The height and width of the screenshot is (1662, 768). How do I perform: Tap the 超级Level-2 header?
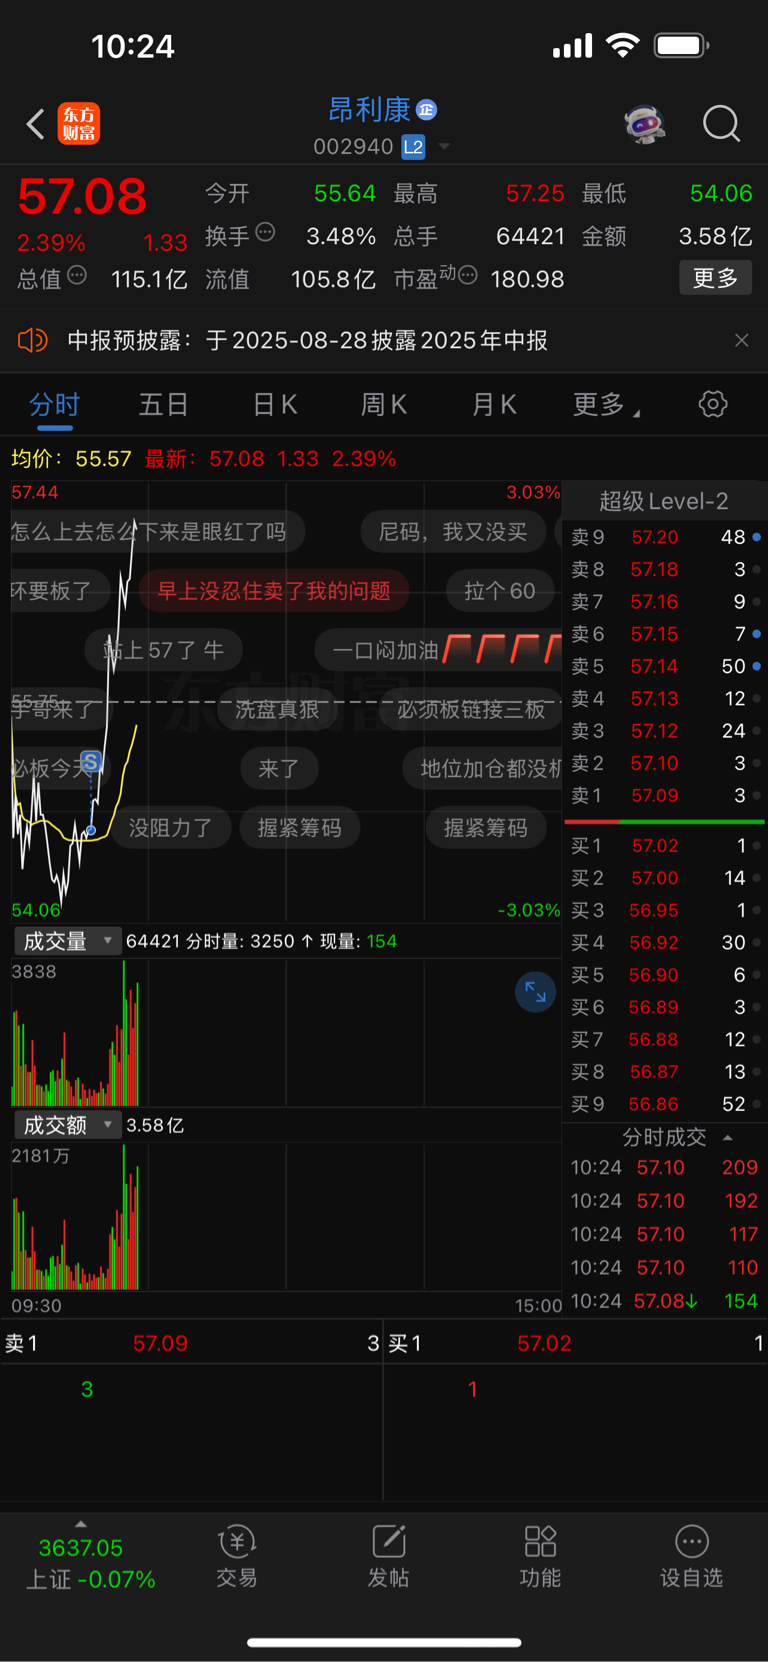(664, 501)
